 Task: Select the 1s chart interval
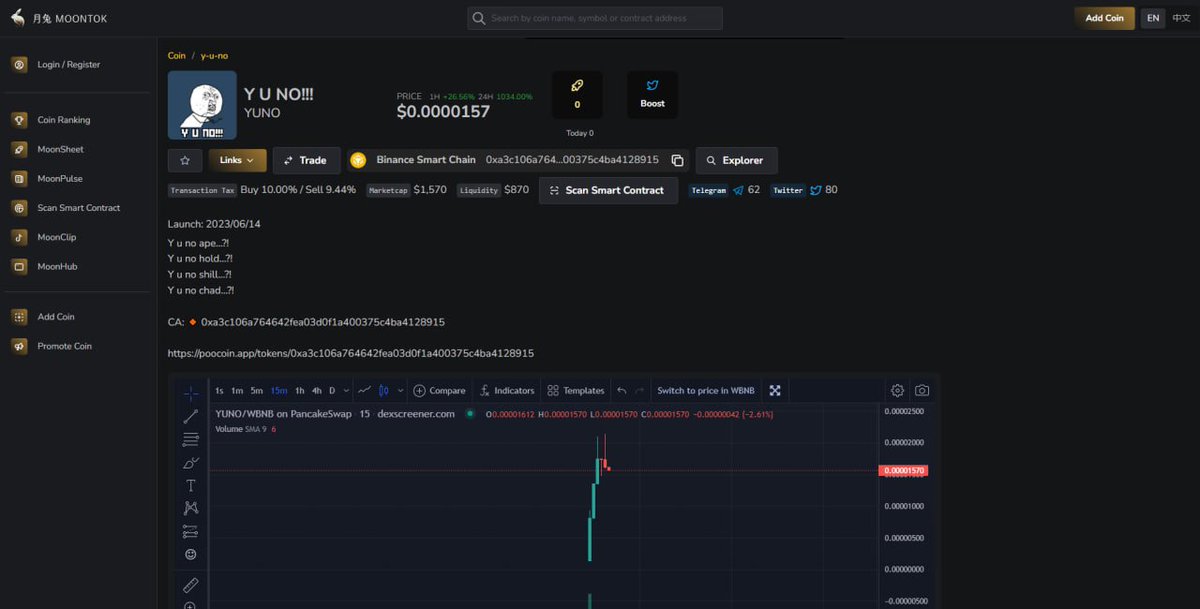tap(219, 391)
